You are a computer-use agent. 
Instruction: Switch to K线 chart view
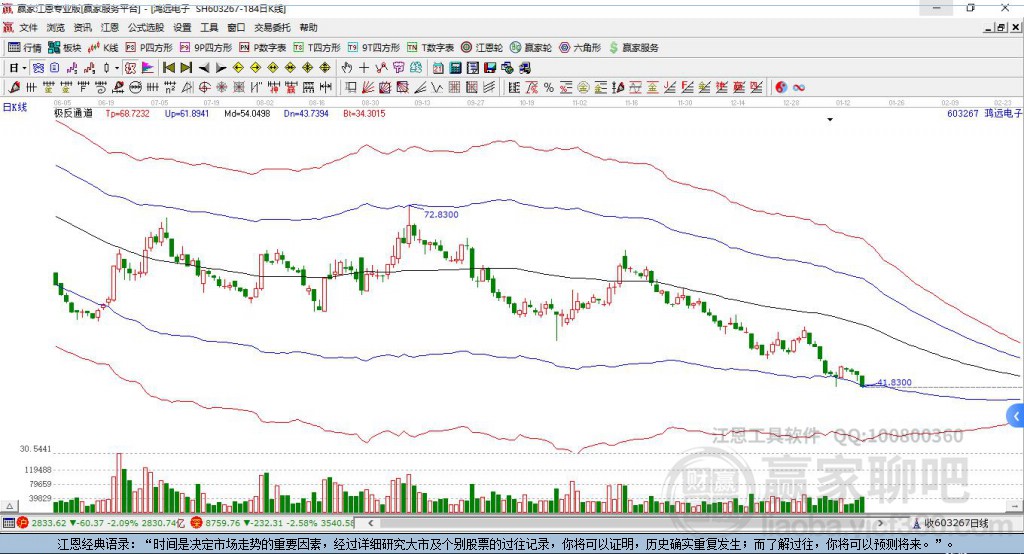103,48
